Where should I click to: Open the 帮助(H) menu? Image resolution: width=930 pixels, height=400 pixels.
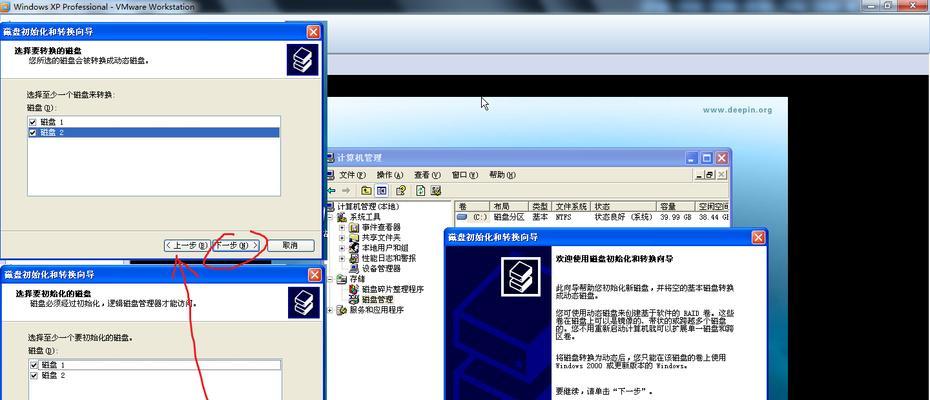point(502,175)
